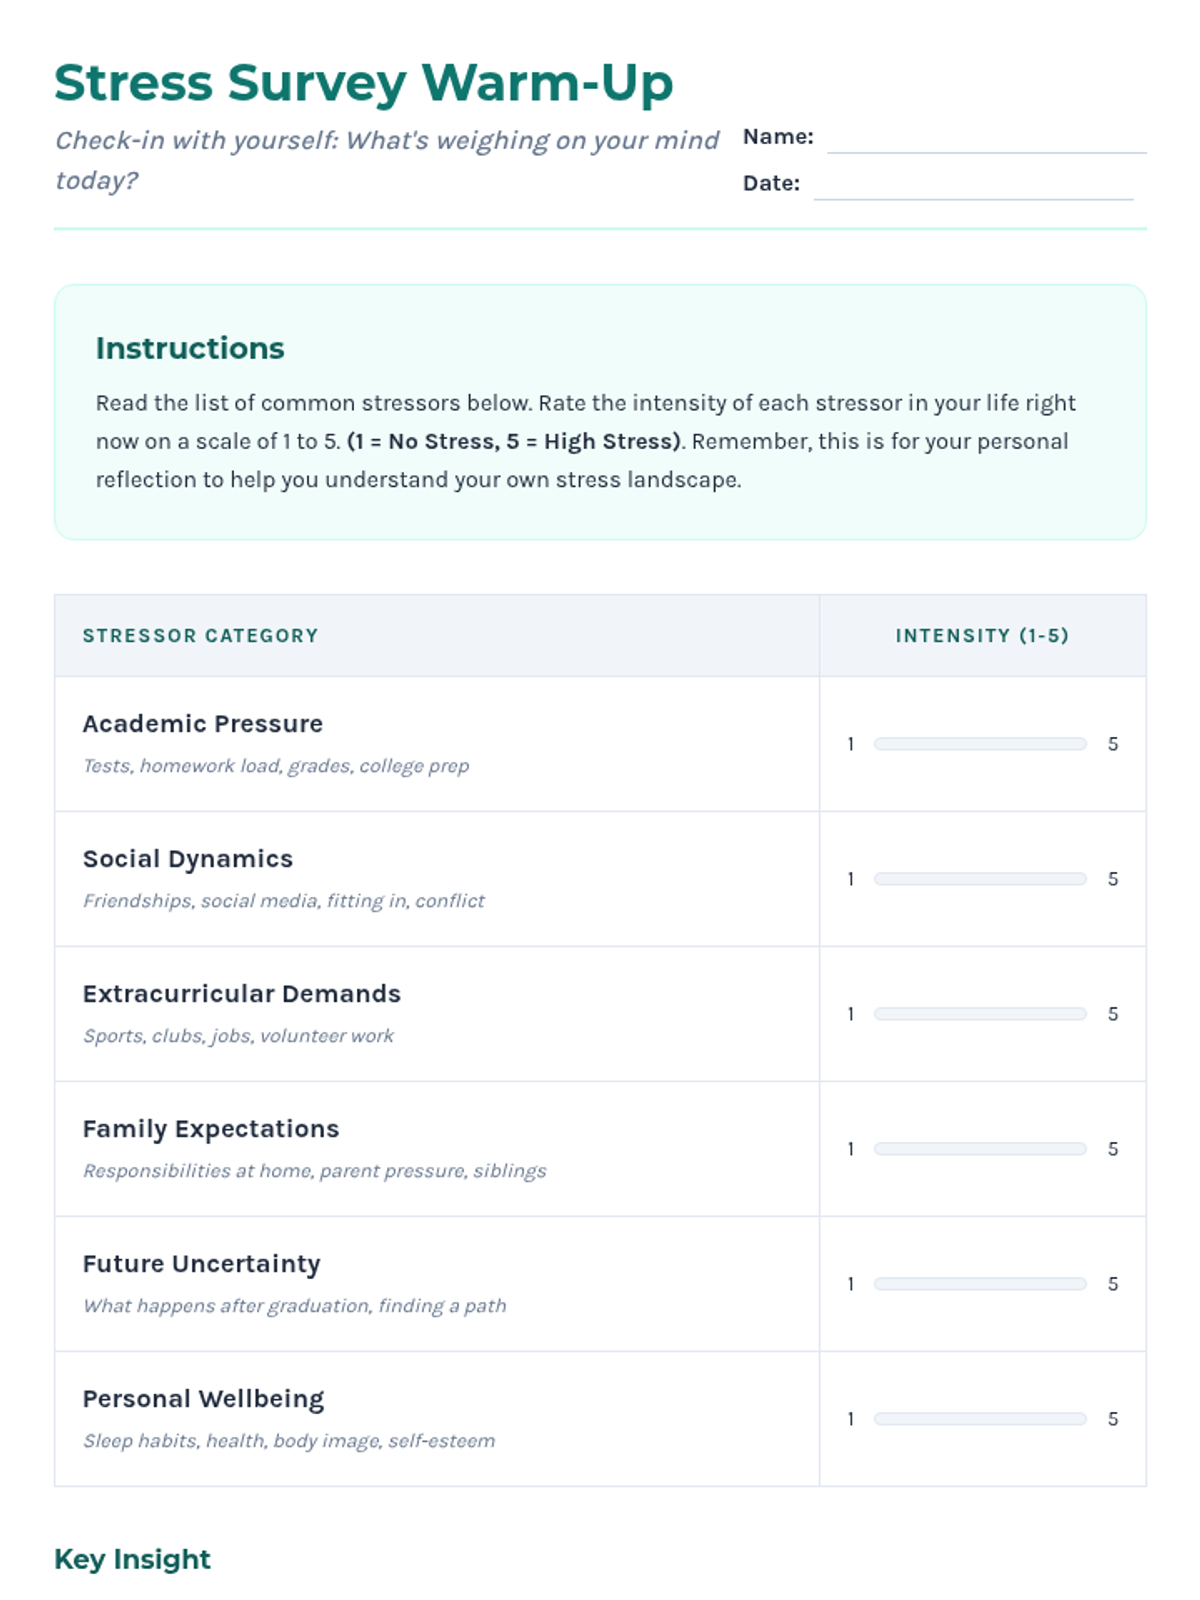Click the Academic Pressure intensity slider
The height and width of the screenshot is (1600, 1200).
coord(980,744)
